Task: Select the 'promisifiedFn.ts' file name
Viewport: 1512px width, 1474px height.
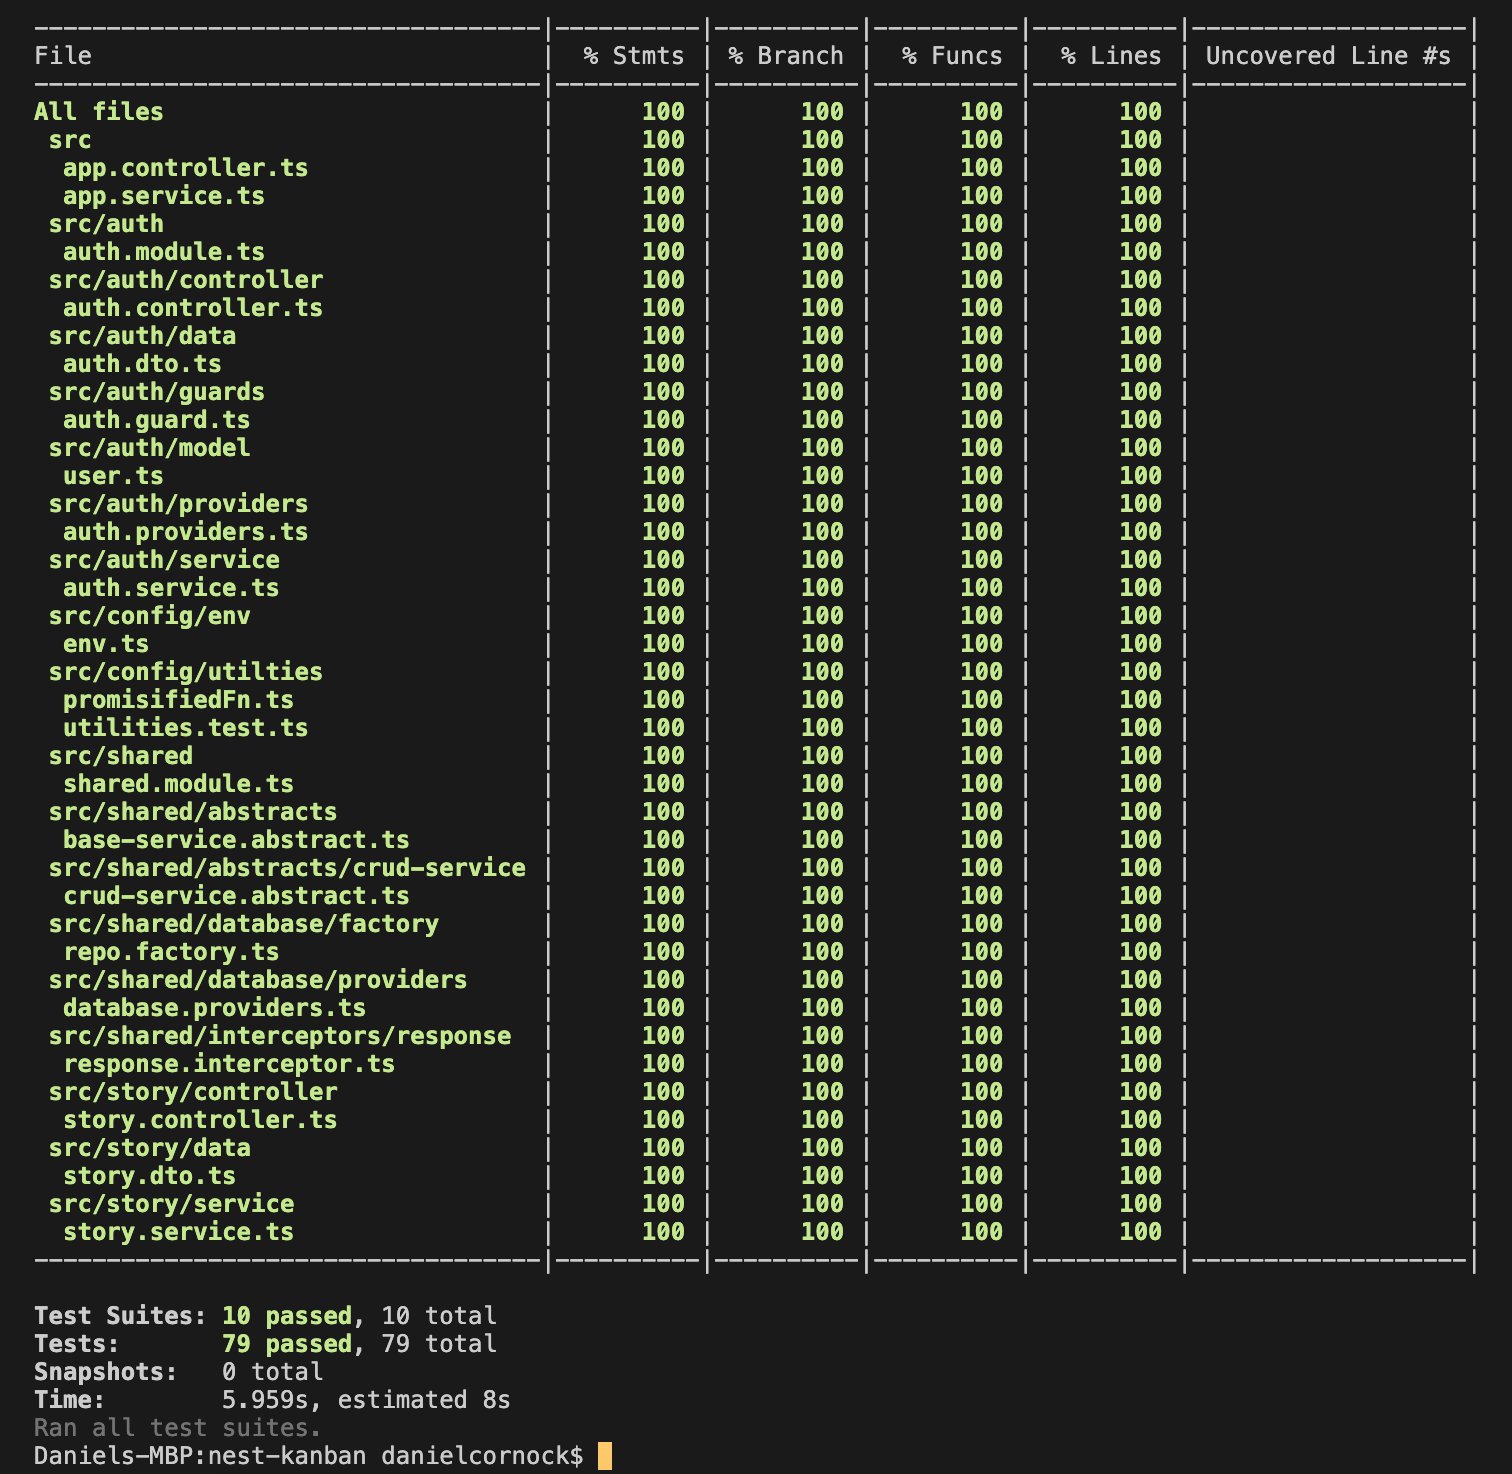Action: (178, 699)
